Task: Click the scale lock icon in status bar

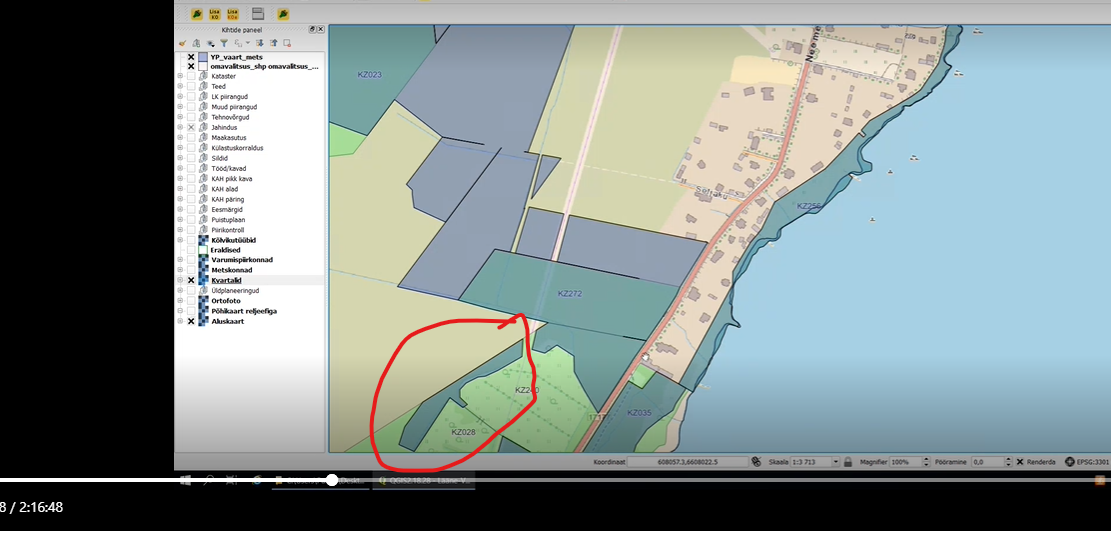Action: pos(848,462)
